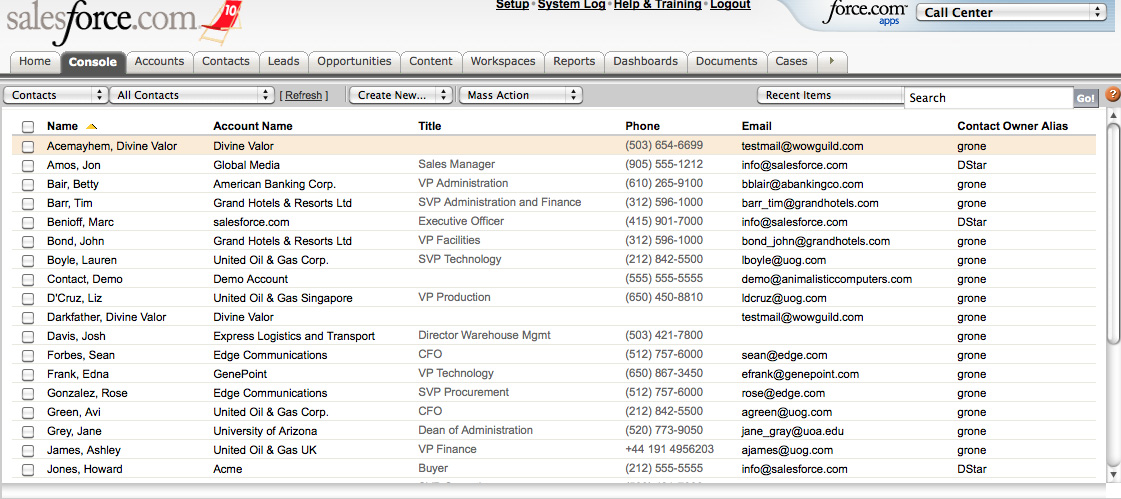Click into the Search input field
This screenshot has height=499, width=1121.
(989, 98)
